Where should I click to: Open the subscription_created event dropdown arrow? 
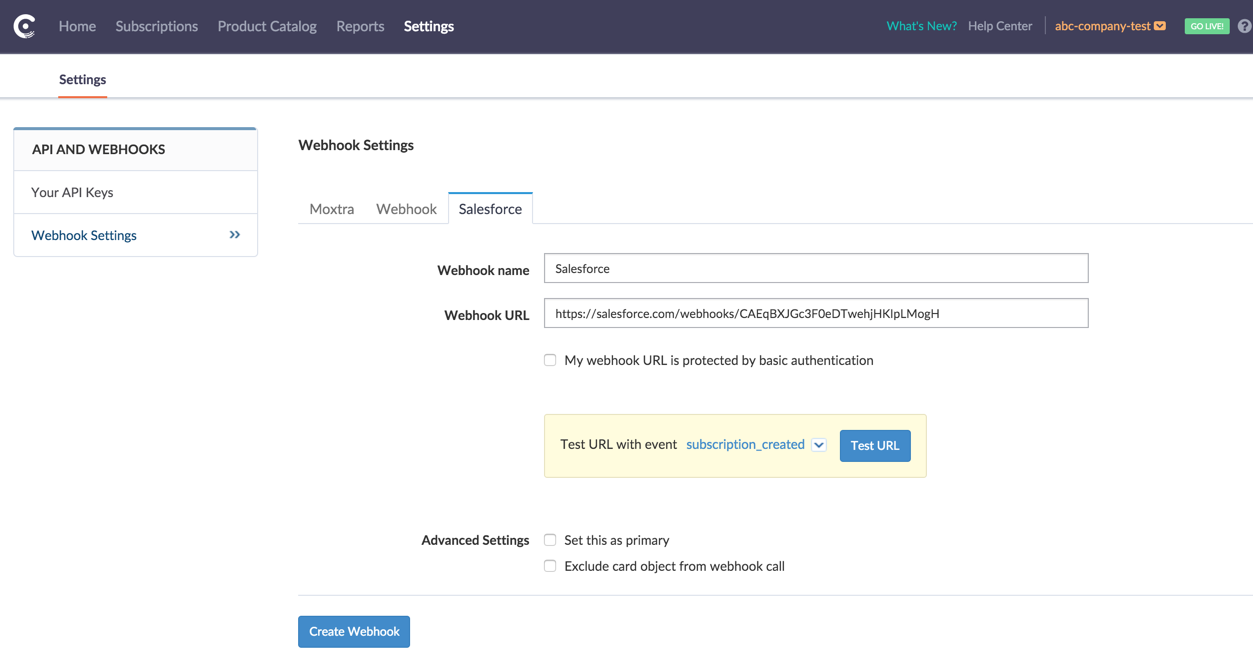[819, 445]
